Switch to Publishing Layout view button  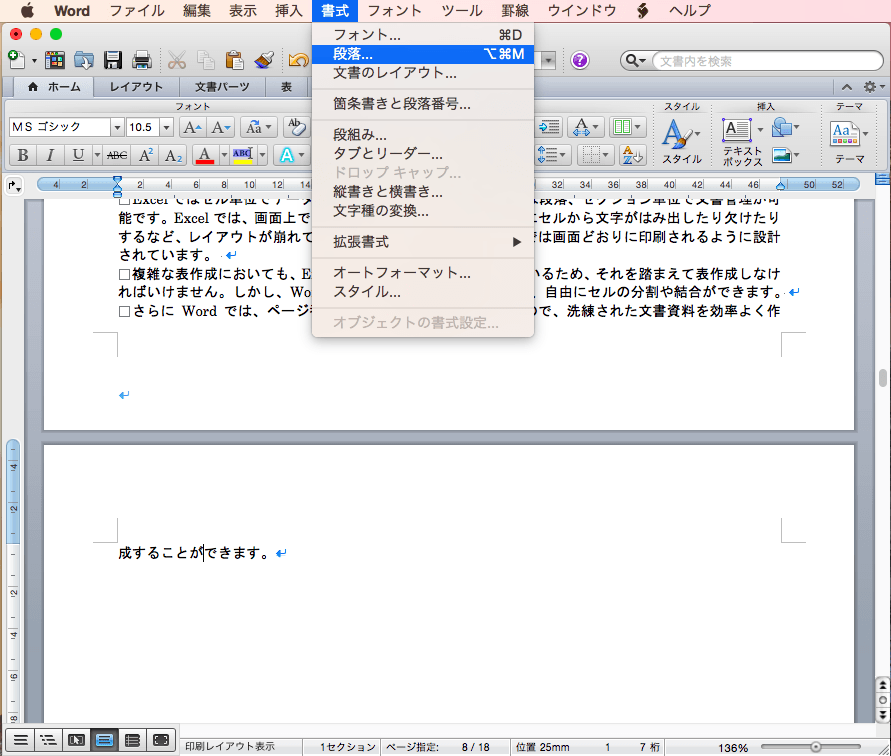[76, 740]
